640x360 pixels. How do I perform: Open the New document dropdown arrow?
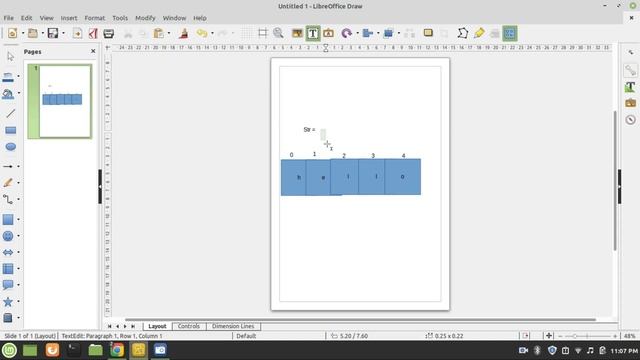(x=23, y=33)
